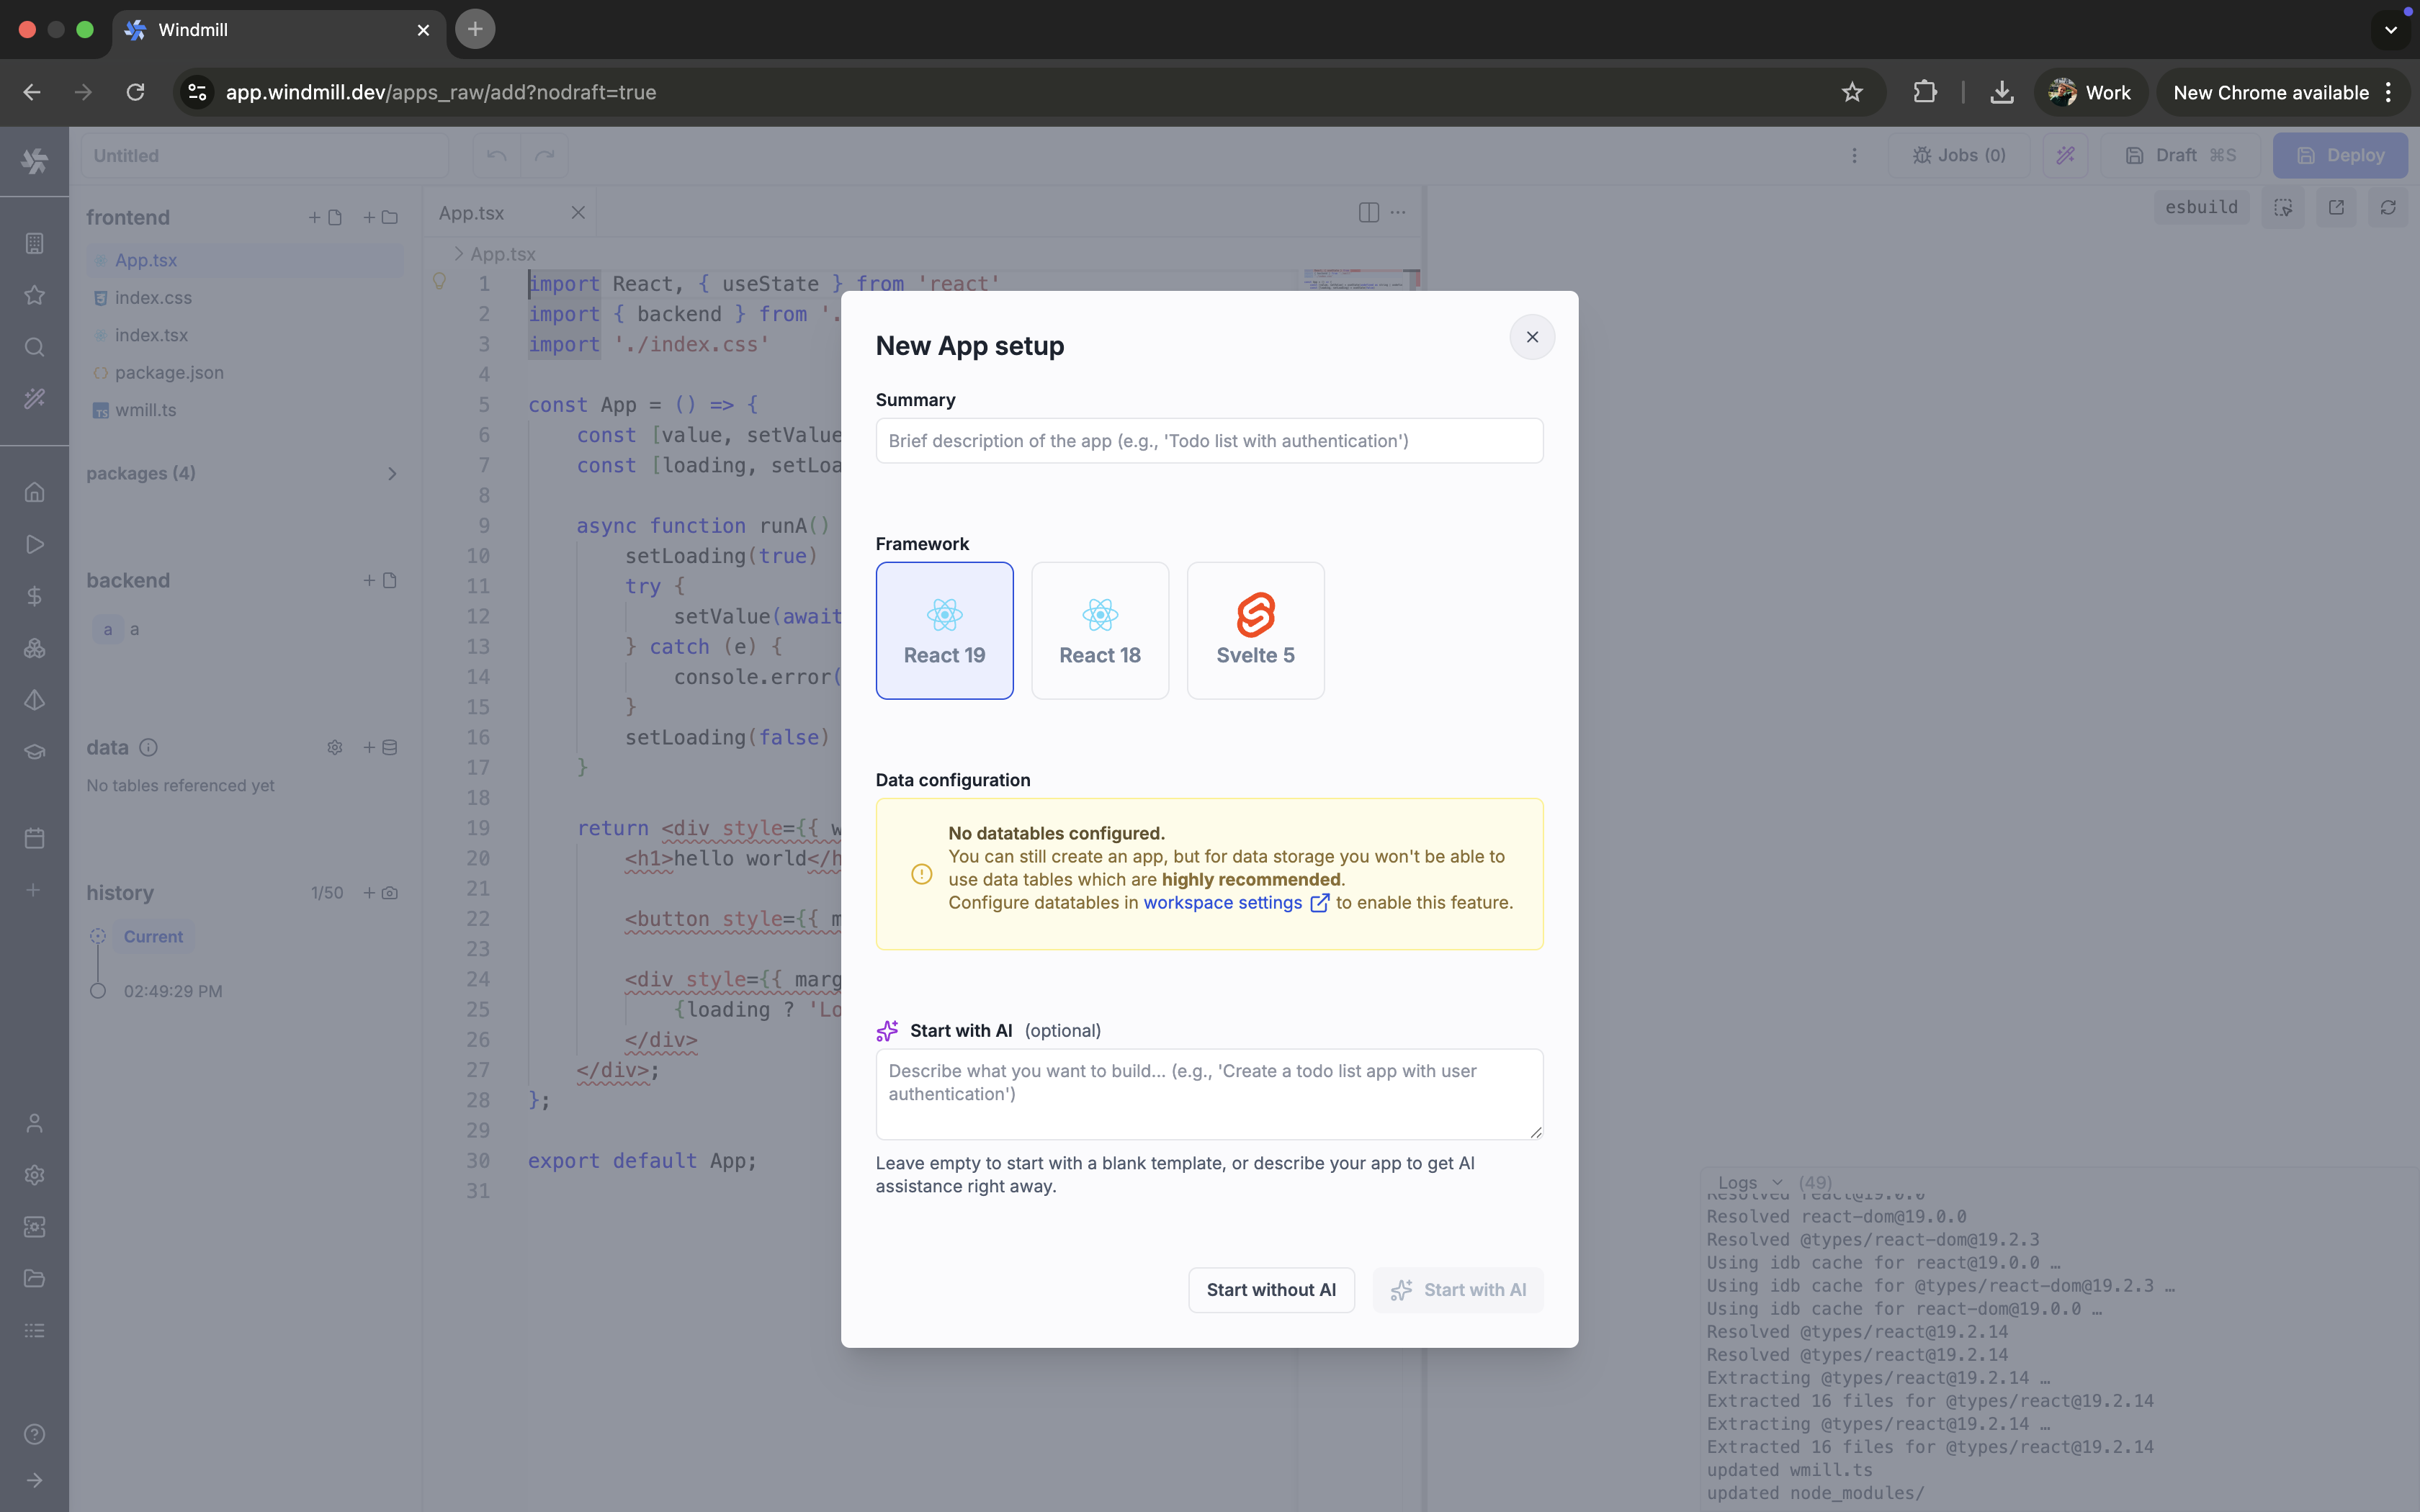The width and height of the screenshot is (2420, 1512).
Task: Select the React 18 framework option
Action: tap(1099, 631)
